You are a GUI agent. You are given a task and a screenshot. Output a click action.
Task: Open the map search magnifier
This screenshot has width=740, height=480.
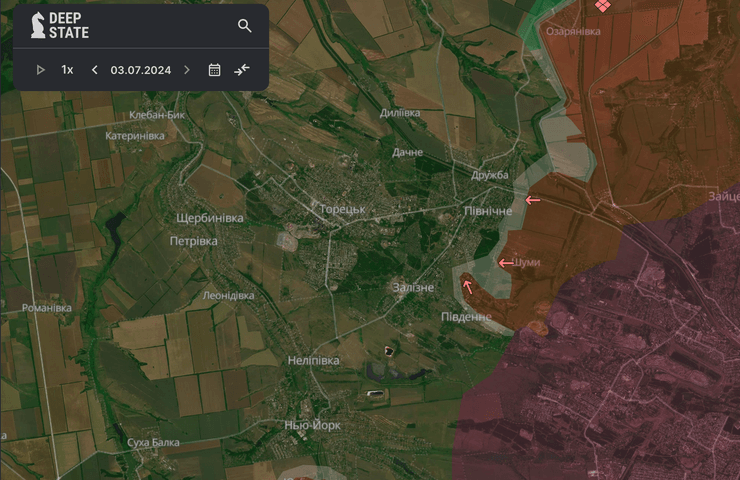pos(245,26)
